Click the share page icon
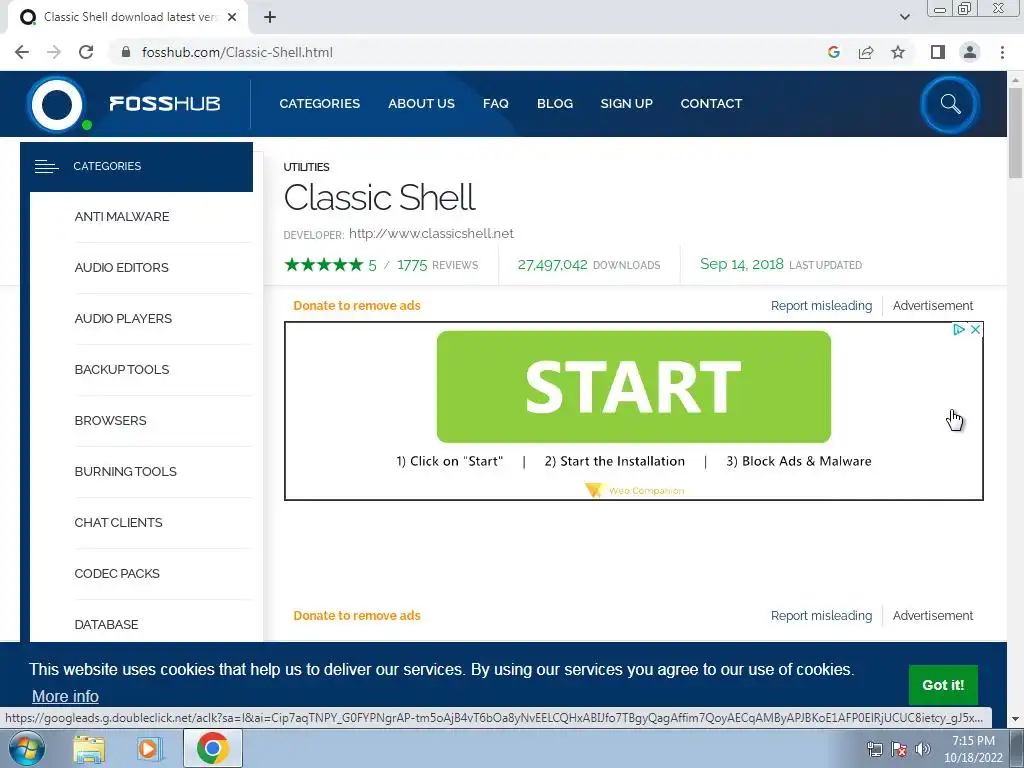The image size is (1024, 768). 866,52
